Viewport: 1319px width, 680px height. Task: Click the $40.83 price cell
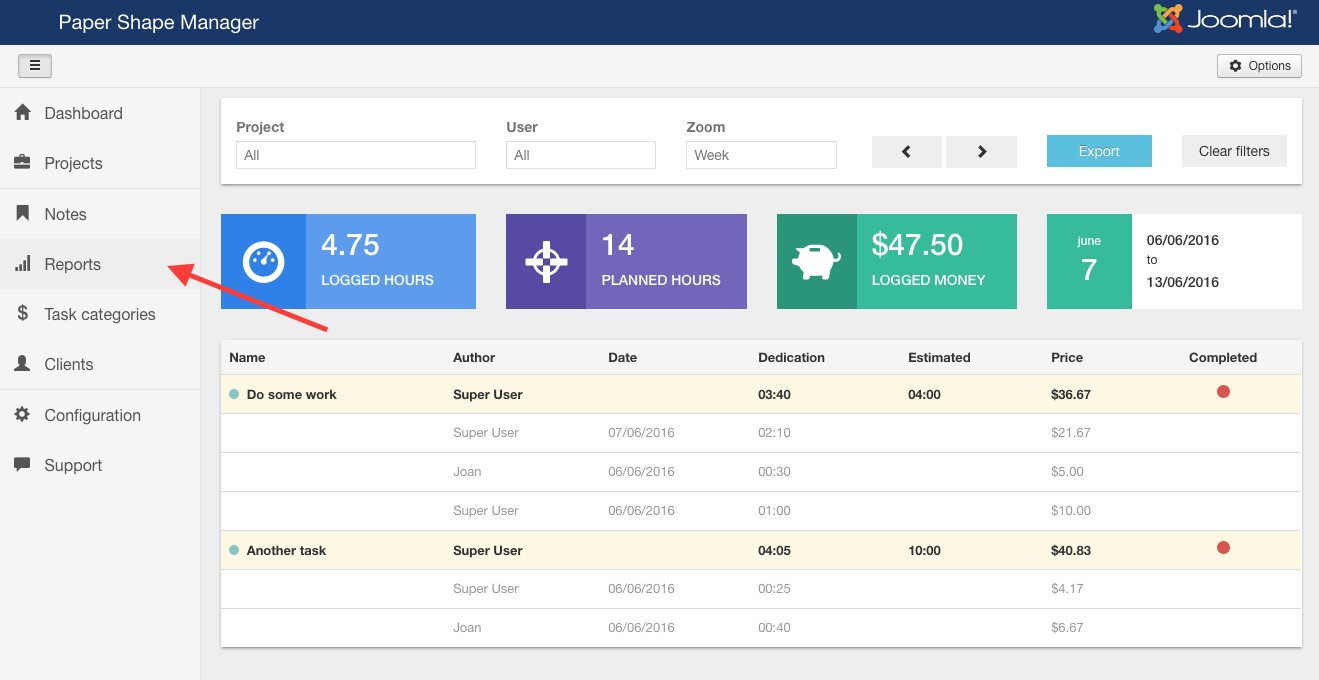[1071, 550]
